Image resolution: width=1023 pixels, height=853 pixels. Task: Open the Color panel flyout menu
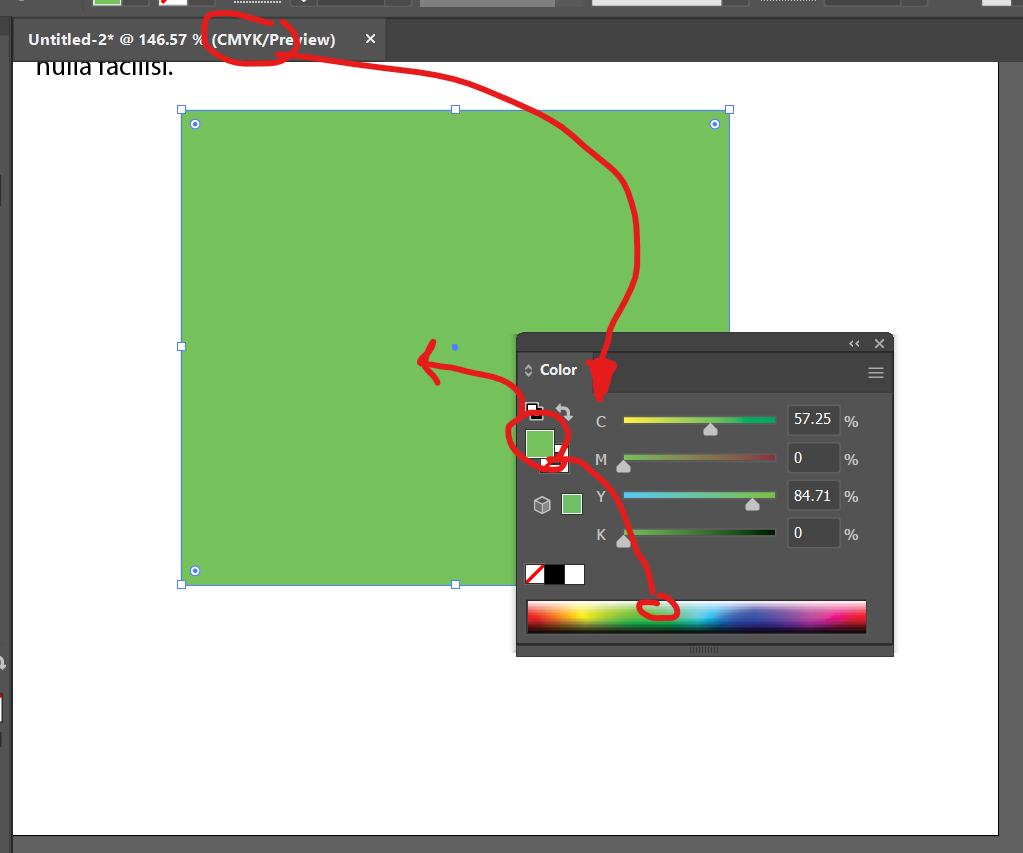click(875, 371)
